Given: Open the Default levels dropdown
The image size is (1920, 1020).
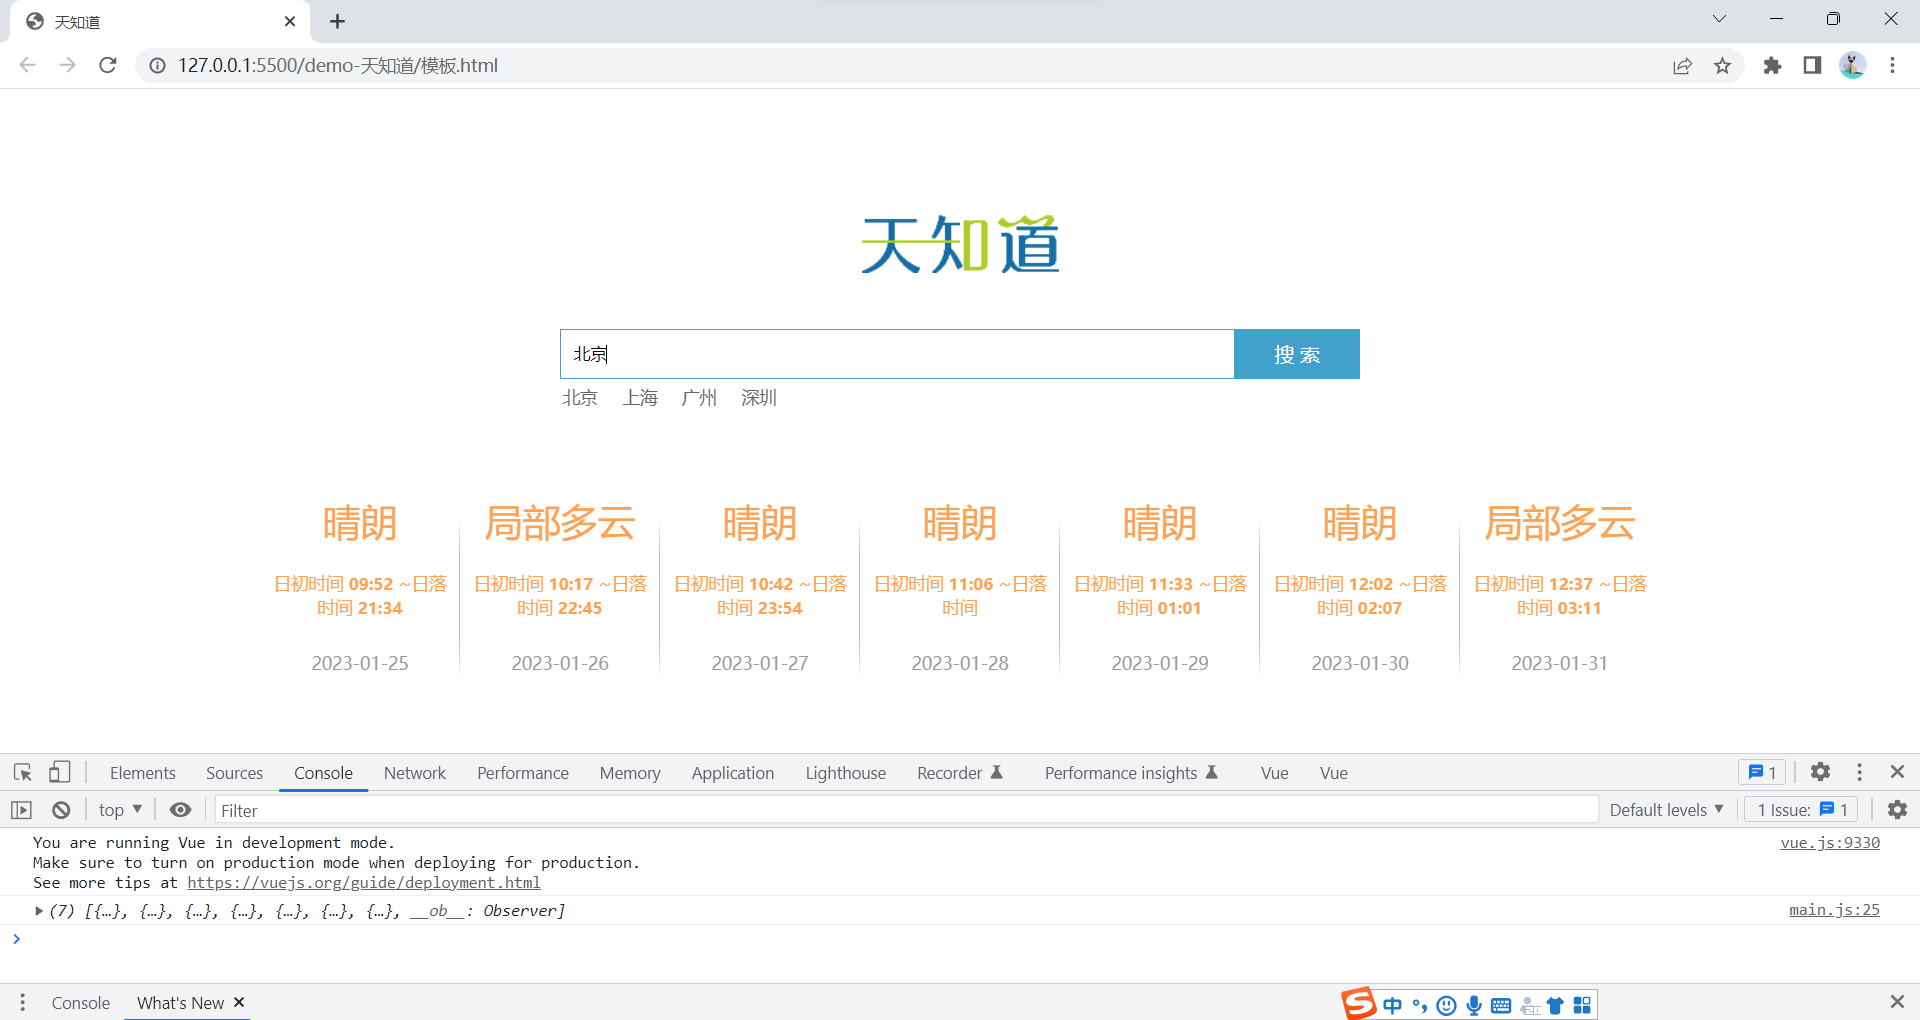Looking at the screenshot, I should [1666, 810].
